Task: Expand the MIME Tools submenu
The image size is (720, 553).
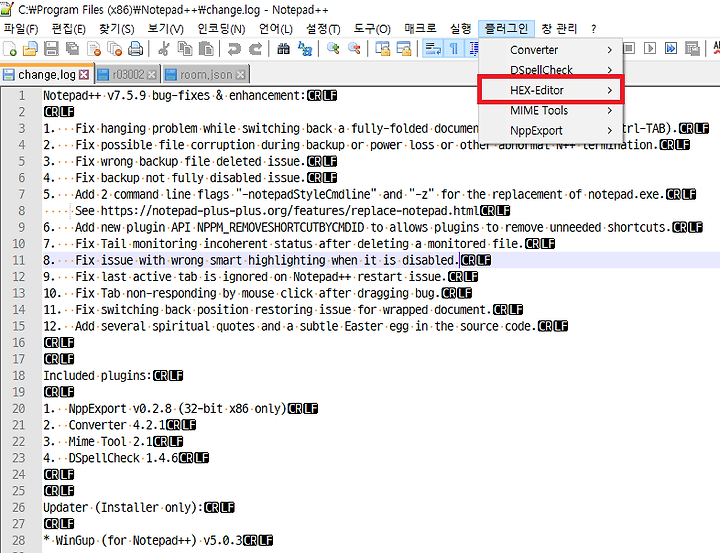Action: tap(551, 110)
